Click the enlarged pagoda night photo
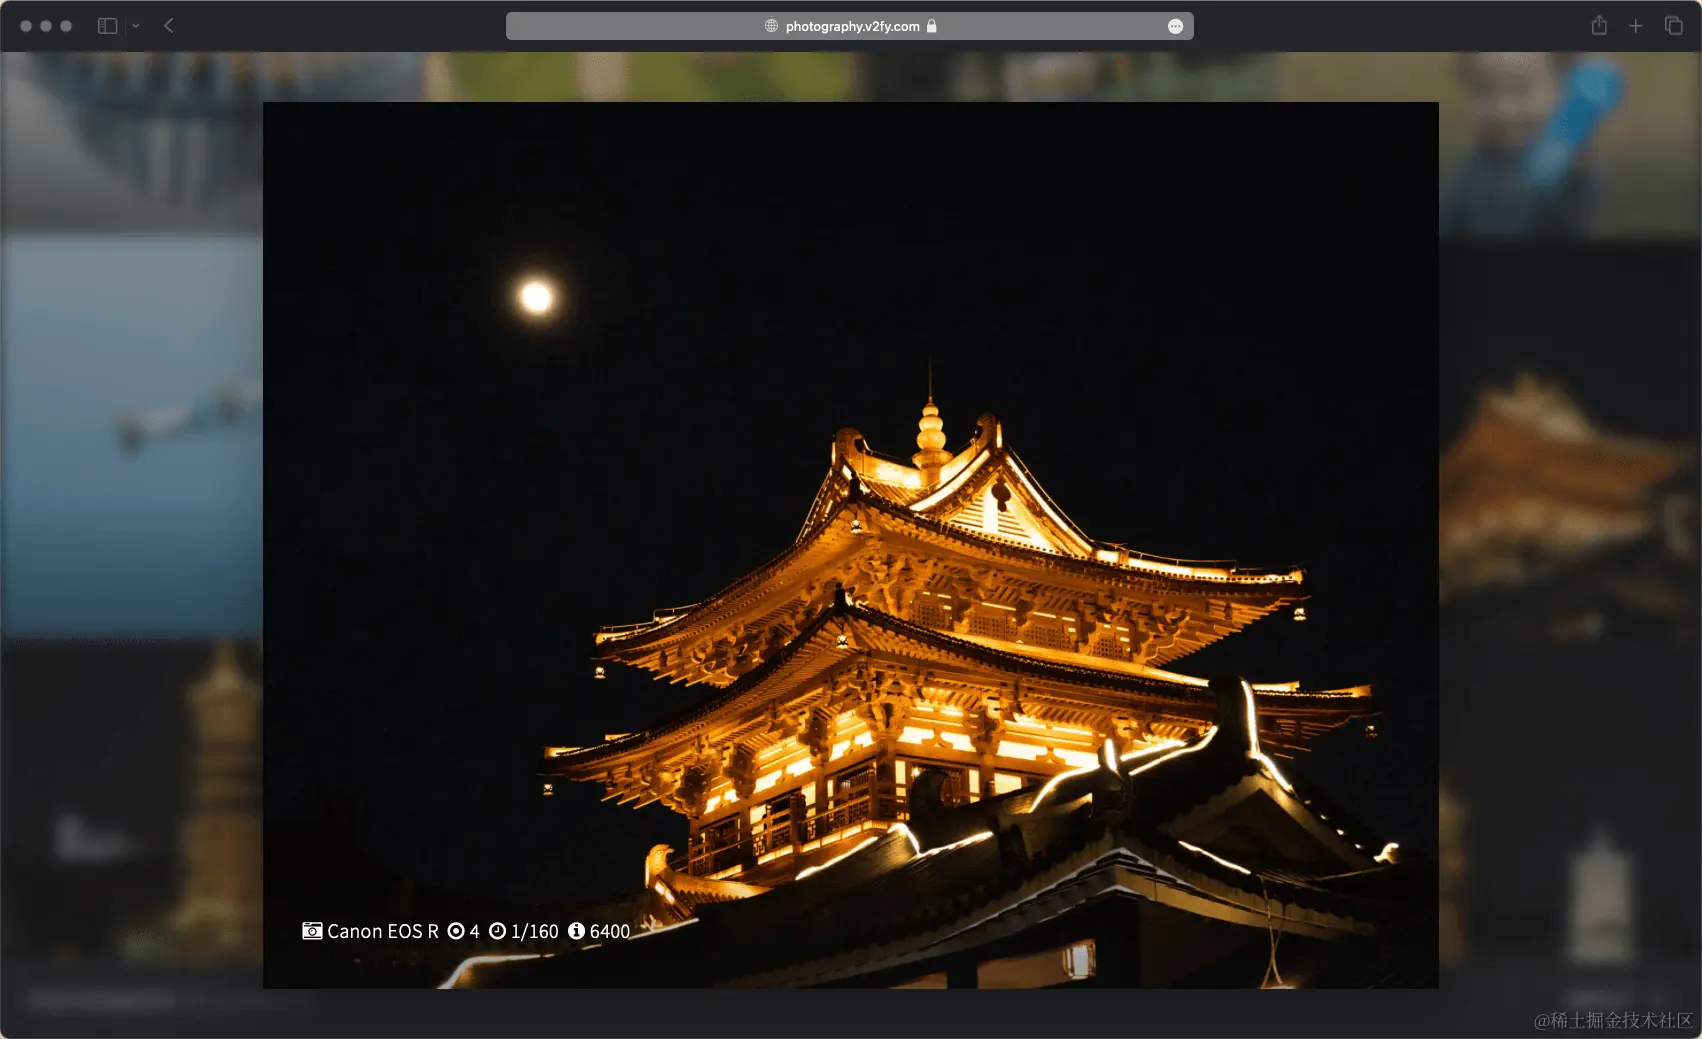 851,545
